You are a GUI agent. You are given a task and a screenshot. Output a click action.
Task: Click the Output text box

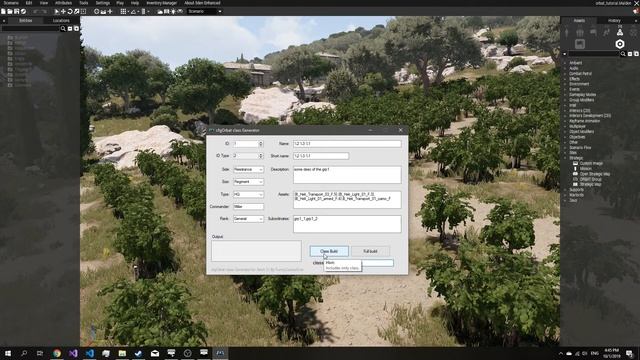pos(256,251)
